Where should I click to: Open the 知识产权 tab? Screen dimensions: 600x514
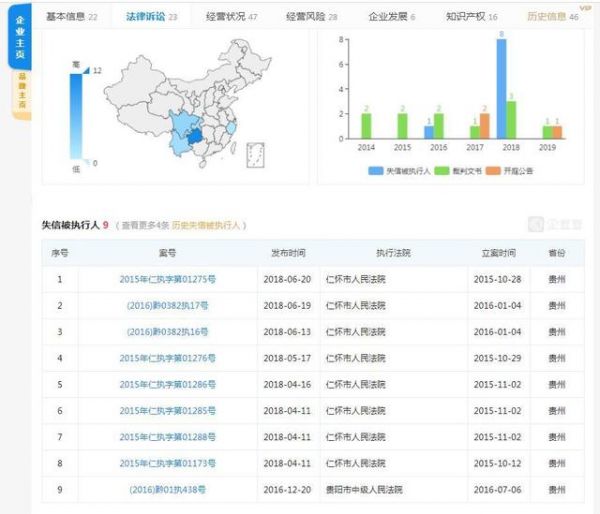[x=471, y=17]
